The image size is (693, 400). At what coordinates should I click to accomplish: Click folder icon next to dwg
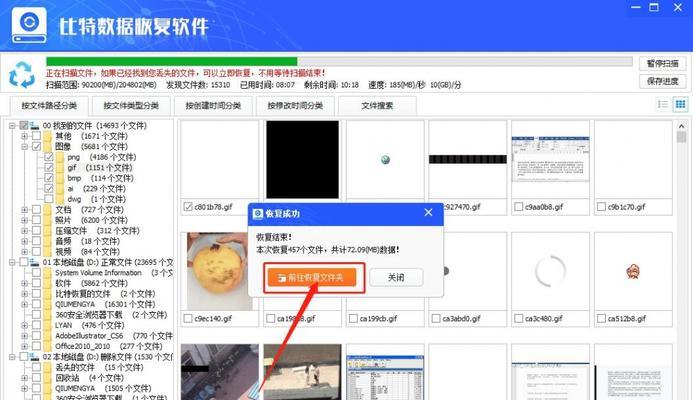pyautogui.click(x=60, y=199)
